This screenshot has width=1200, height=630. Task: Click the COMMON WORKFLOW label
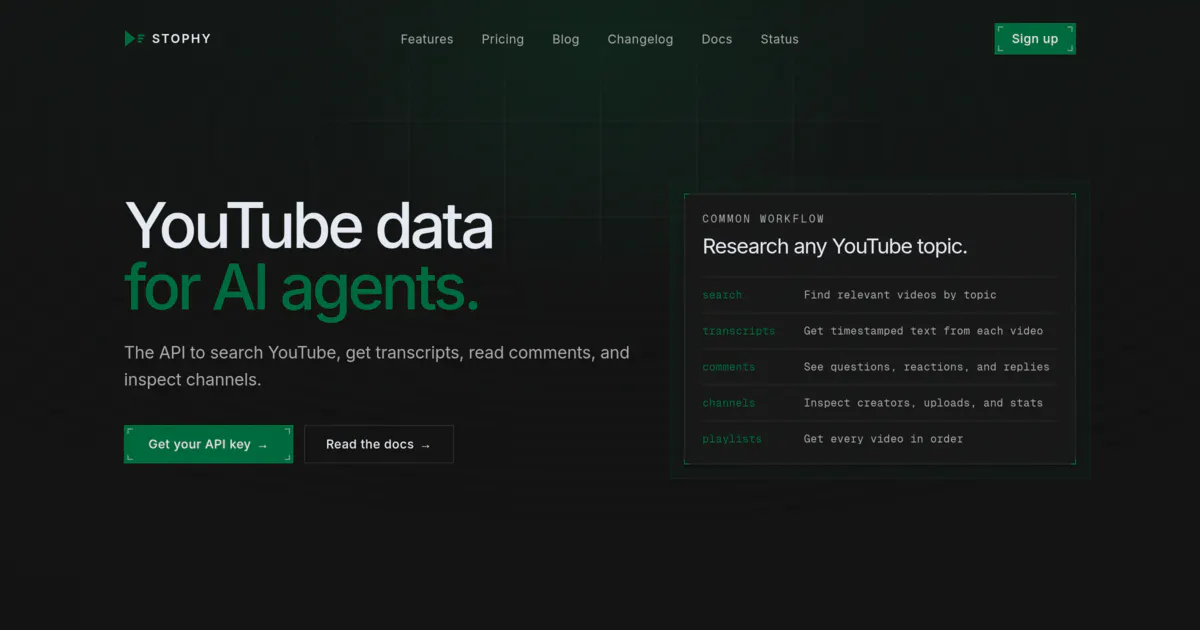763,219
